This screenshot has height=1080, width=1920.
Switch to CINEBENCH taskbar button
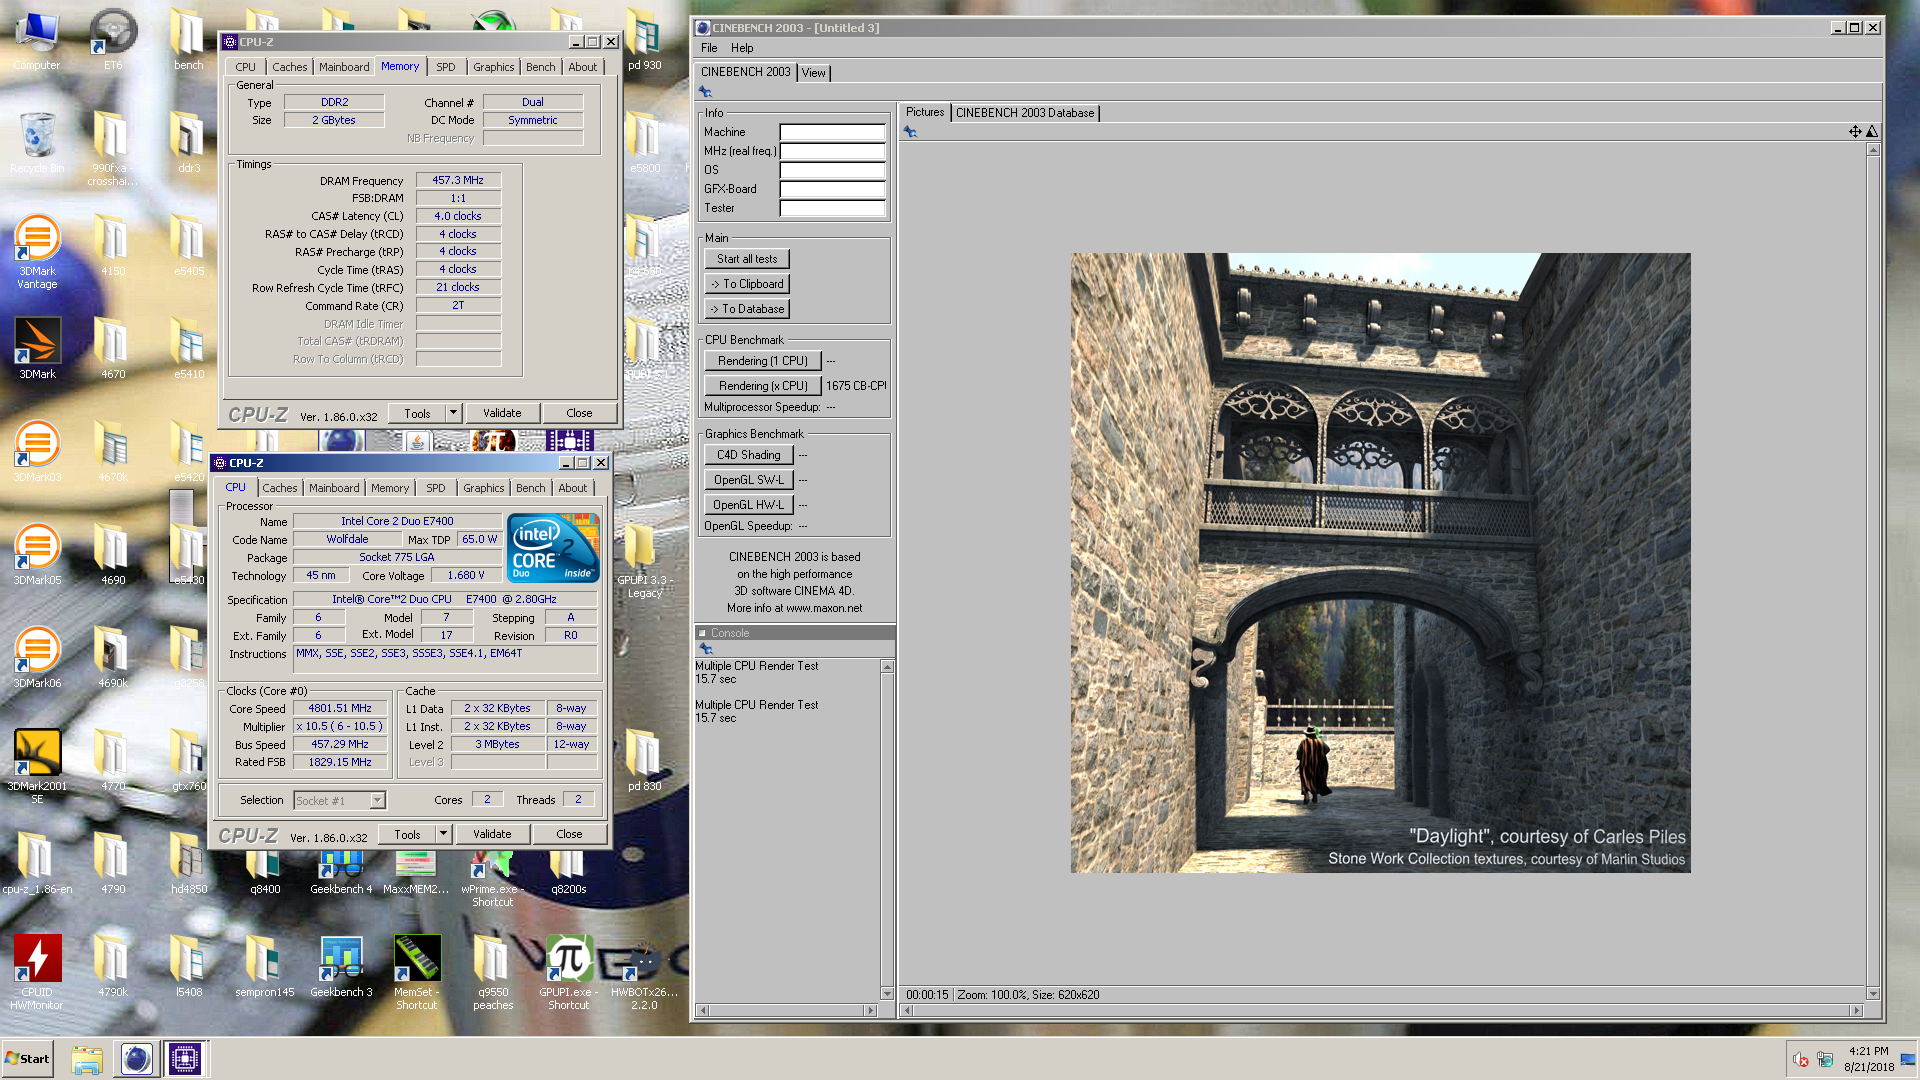137,1059
